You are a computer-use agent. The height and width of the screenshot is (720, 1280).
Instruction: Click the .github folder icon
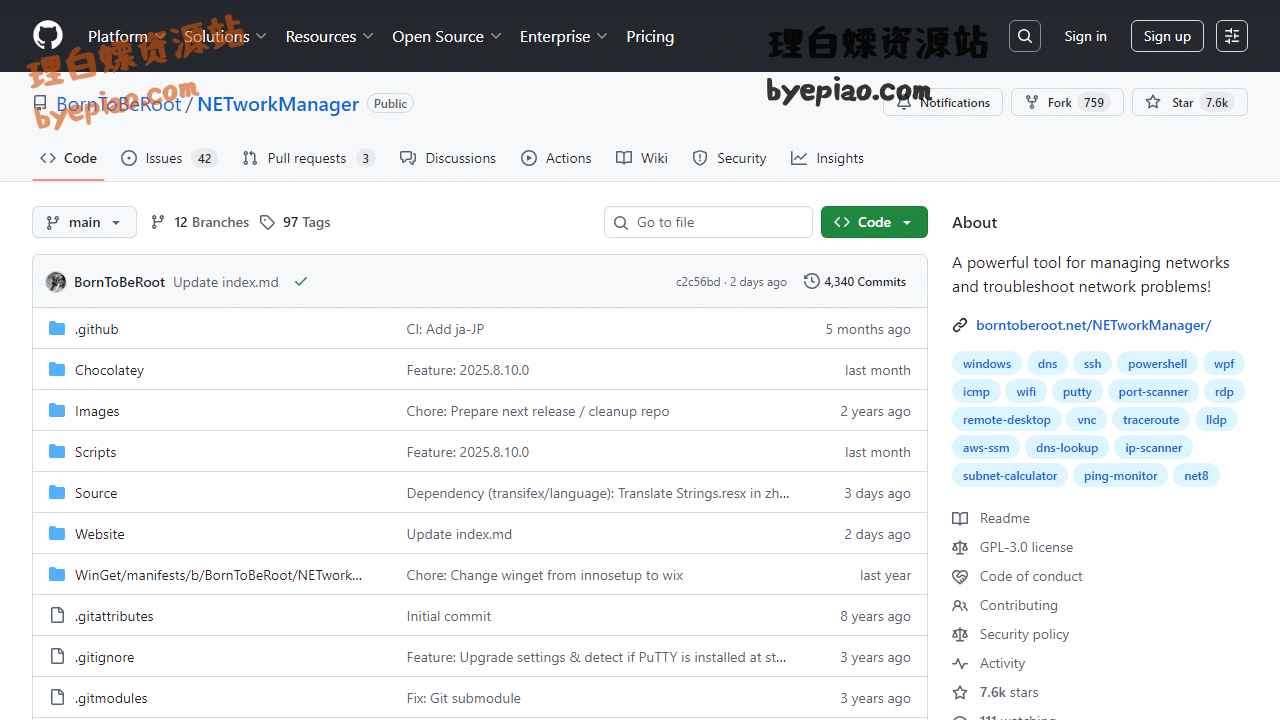point(57,329)
